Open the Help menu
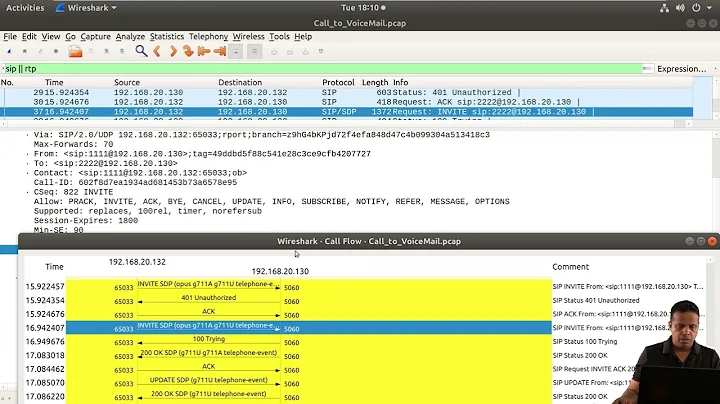 (x=303, y=36)
